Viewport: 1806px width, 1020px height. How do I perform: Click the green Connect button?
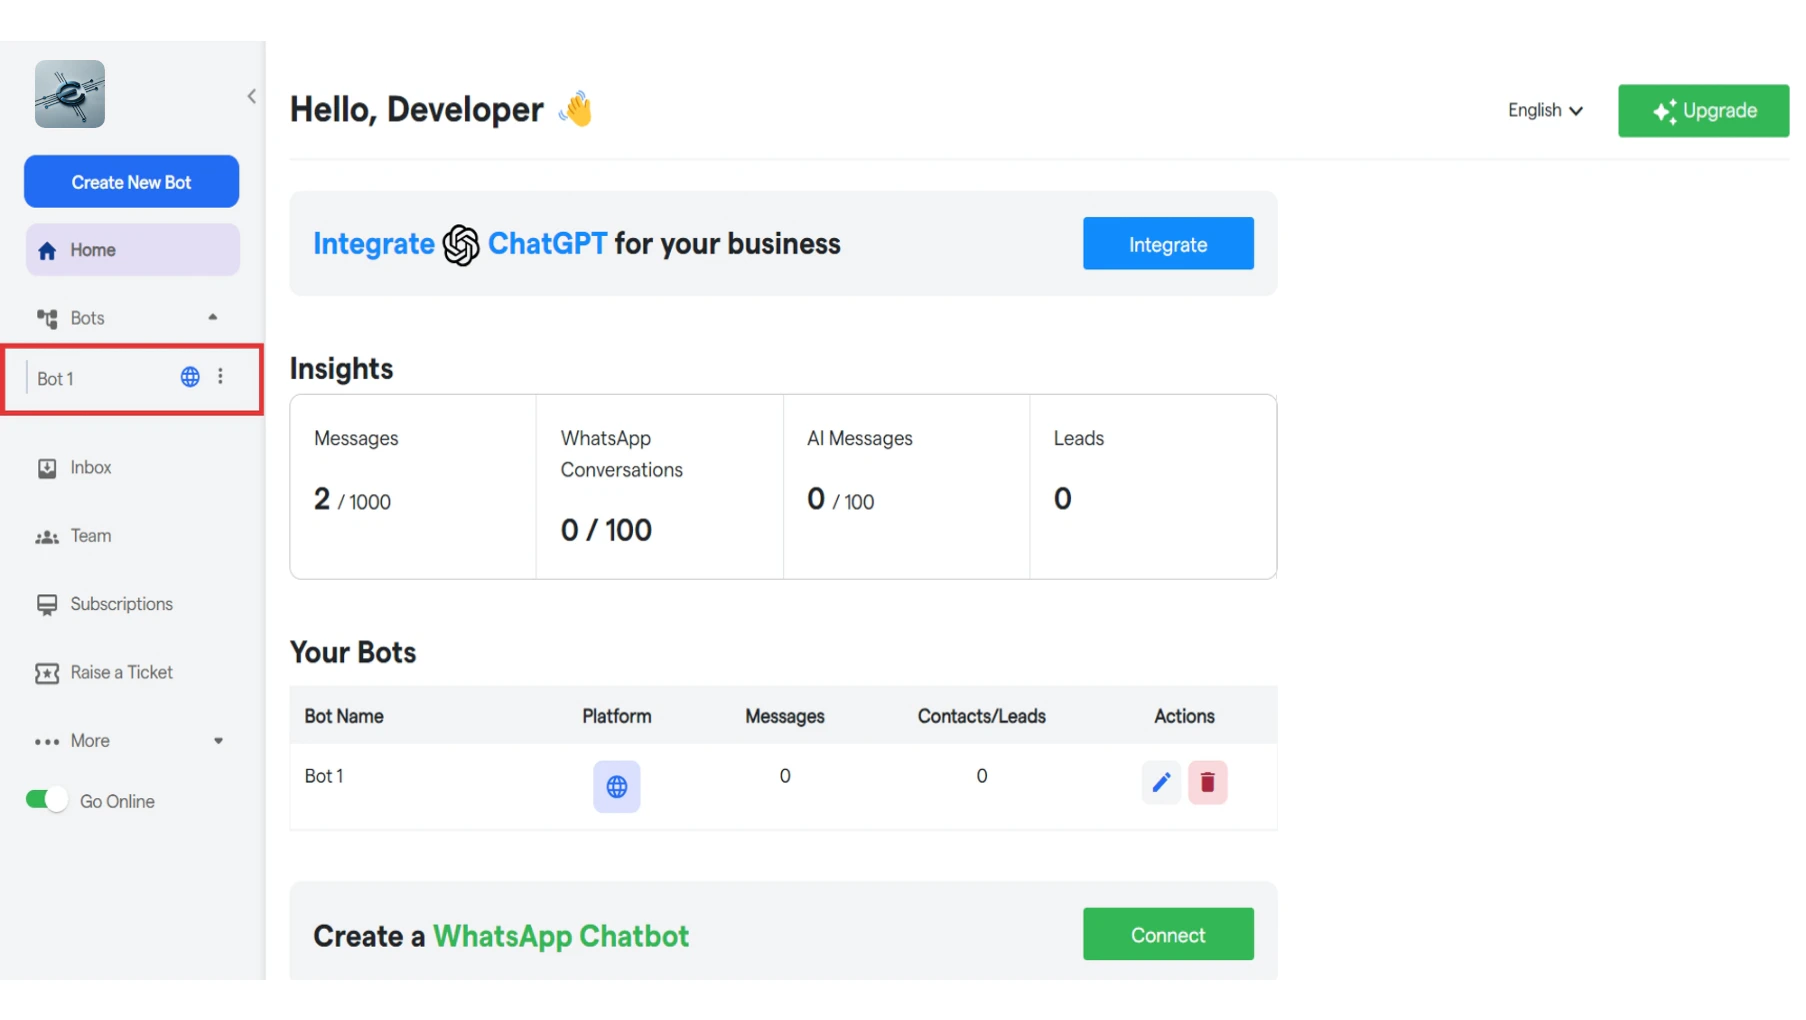1168,935
